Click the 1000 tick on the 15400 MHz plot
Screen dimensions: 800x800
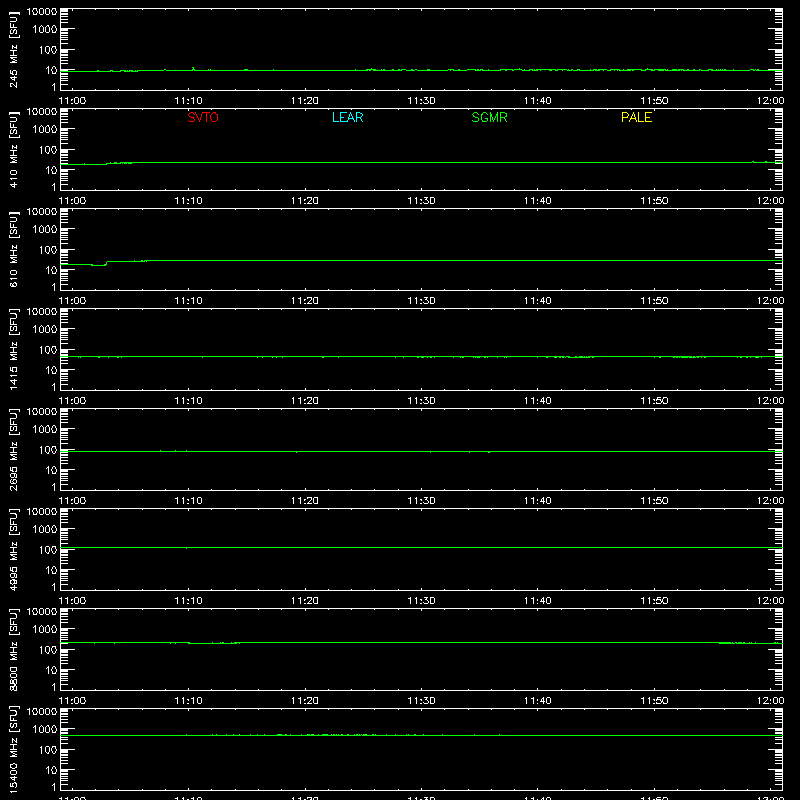point(45,730)
